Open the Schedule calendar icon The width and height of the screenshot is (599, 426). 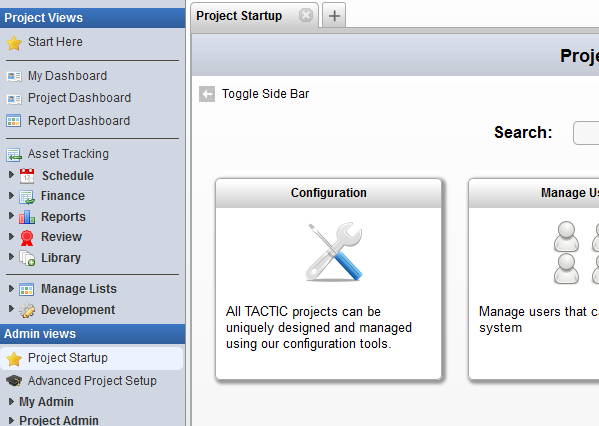click(x=27, y=176)
